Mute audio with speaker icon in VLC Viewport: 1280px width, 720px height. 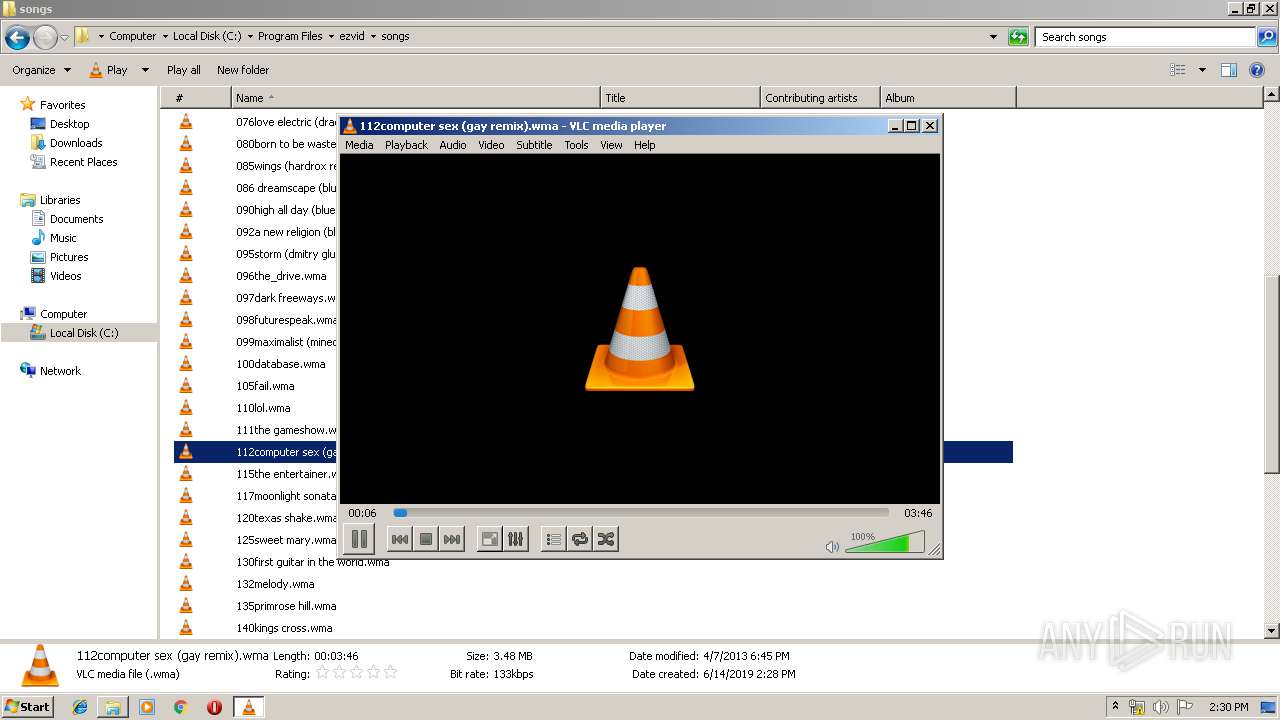click(x=832, y=547)
